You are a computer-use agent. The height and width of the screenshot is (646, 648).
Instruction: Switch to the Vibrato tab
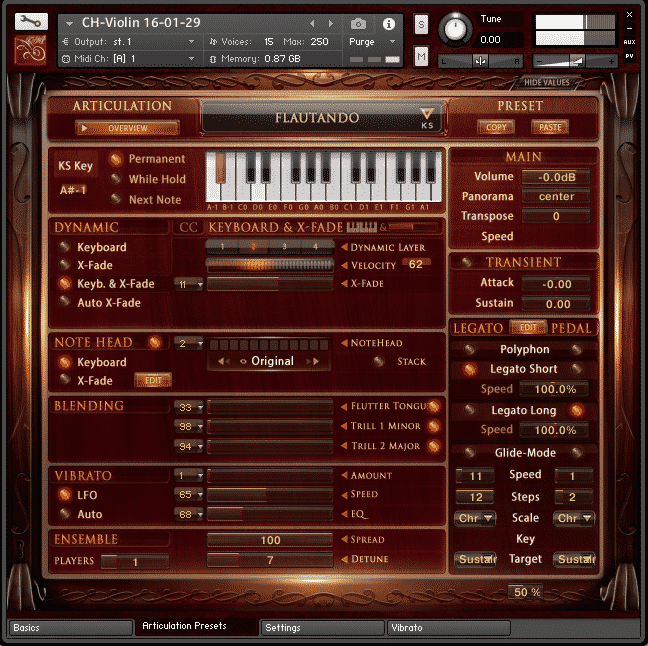tap(449, 628)
